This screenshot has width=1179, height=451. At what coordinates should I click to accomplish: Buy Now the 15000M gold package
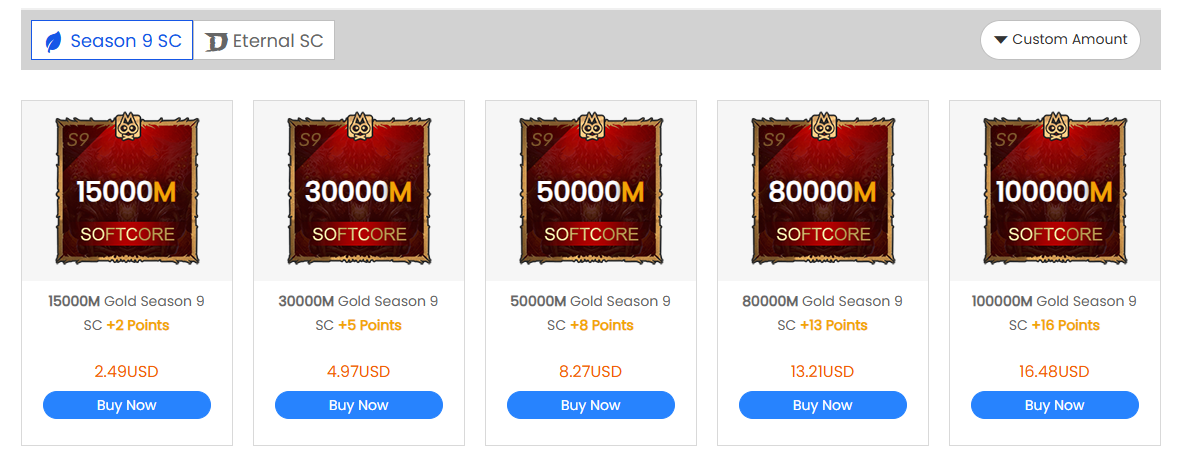(x=127, y=405)
